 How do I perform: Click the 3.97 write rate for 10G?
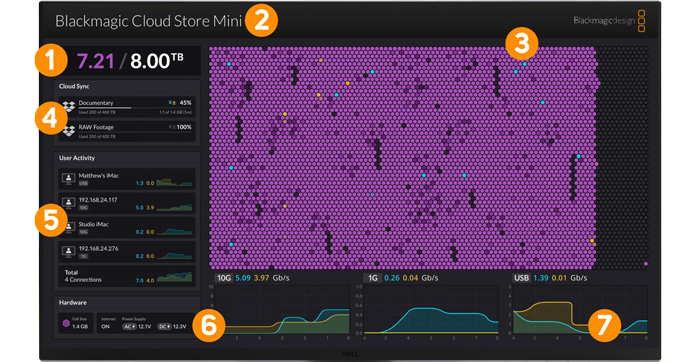coord(262,278)
